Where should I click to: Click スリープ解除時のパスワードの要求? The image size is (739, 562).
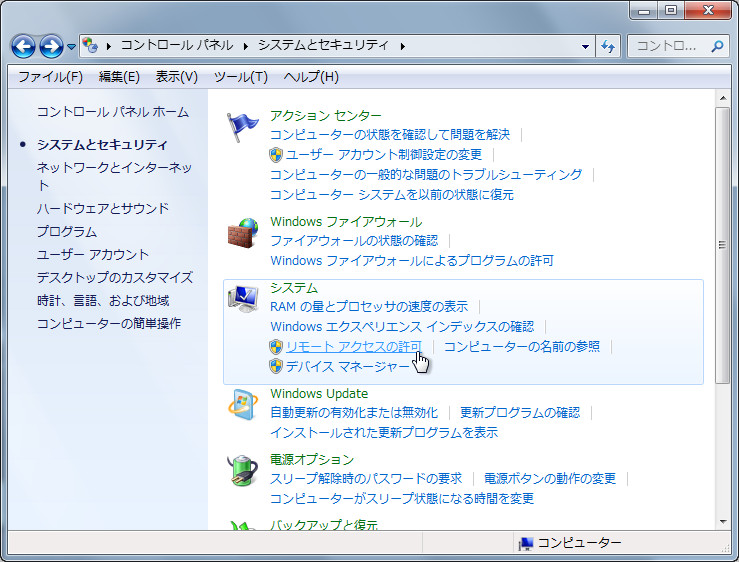click(x=366, y=479)
